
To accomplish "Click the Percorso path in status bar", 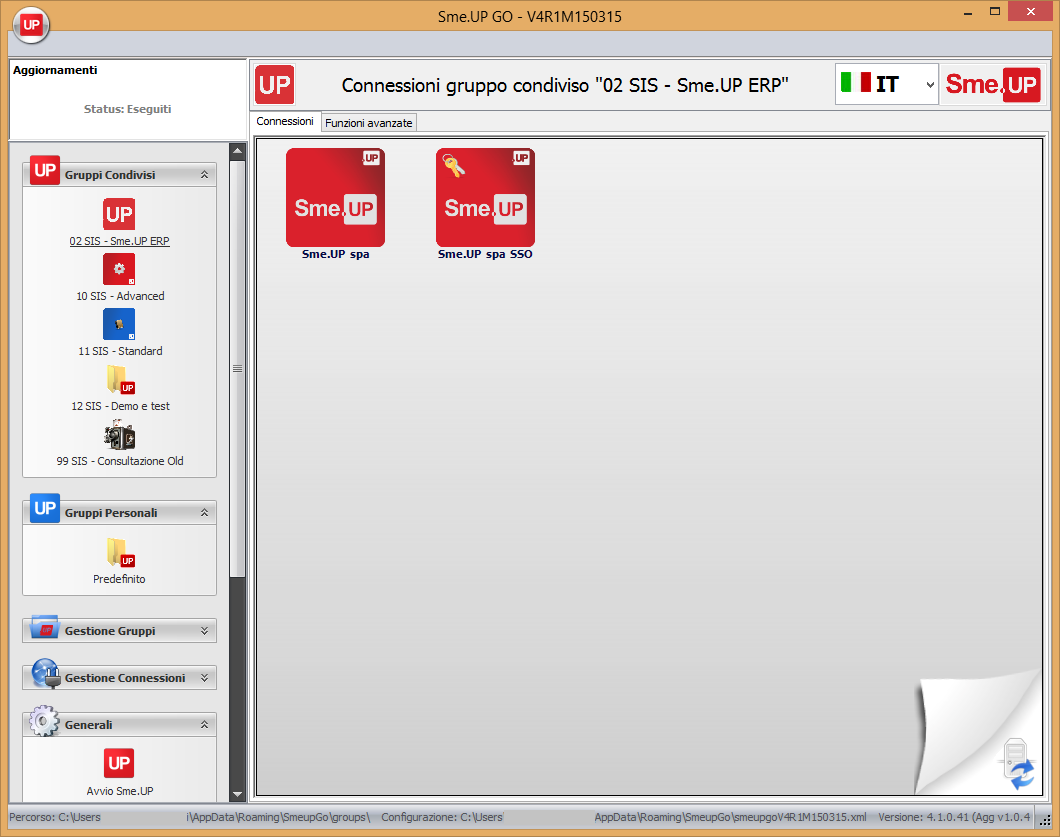I will tap(190, 817).
